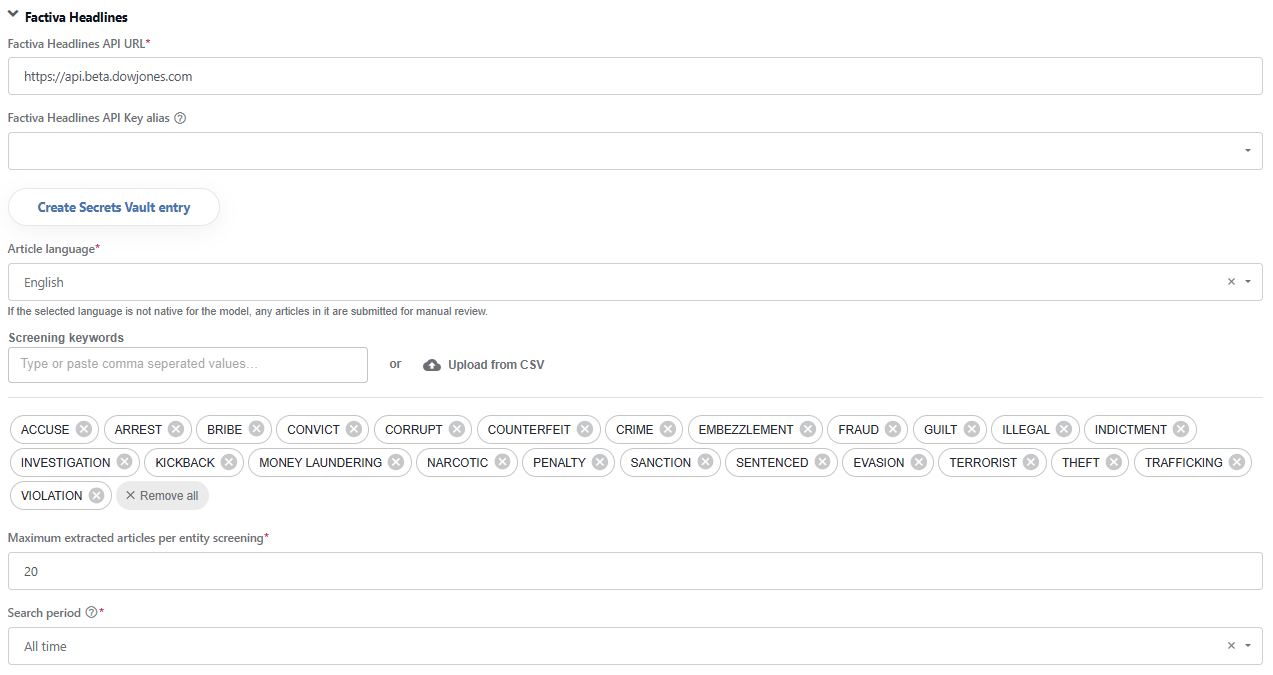Open the Search period dropdown arrow
Screen dimensions: 1273x675
pos(1248,646)
